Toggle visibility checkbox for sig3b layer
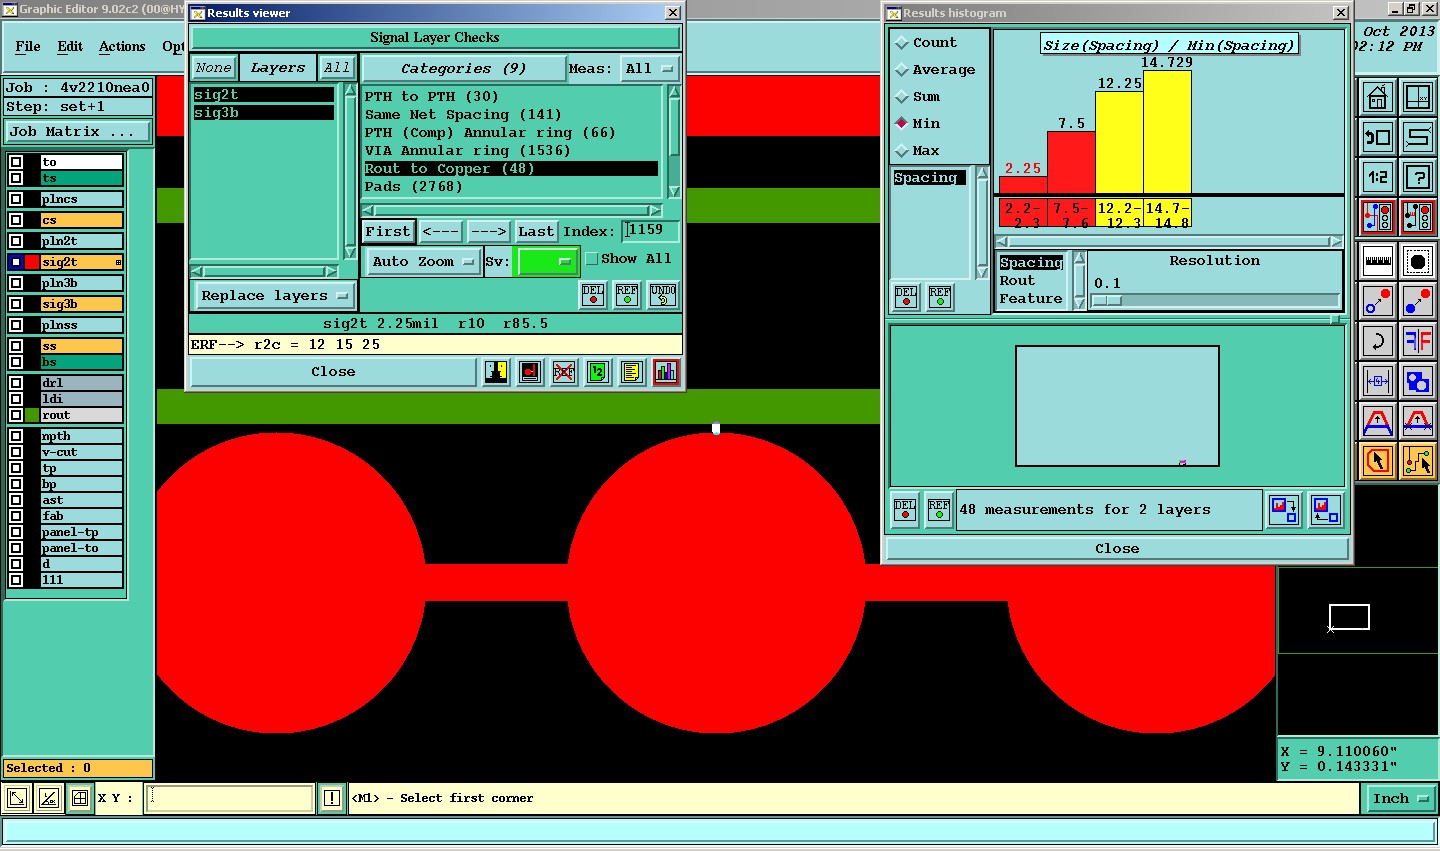This screenshot has width=1440, height=851. click(16, 304)
